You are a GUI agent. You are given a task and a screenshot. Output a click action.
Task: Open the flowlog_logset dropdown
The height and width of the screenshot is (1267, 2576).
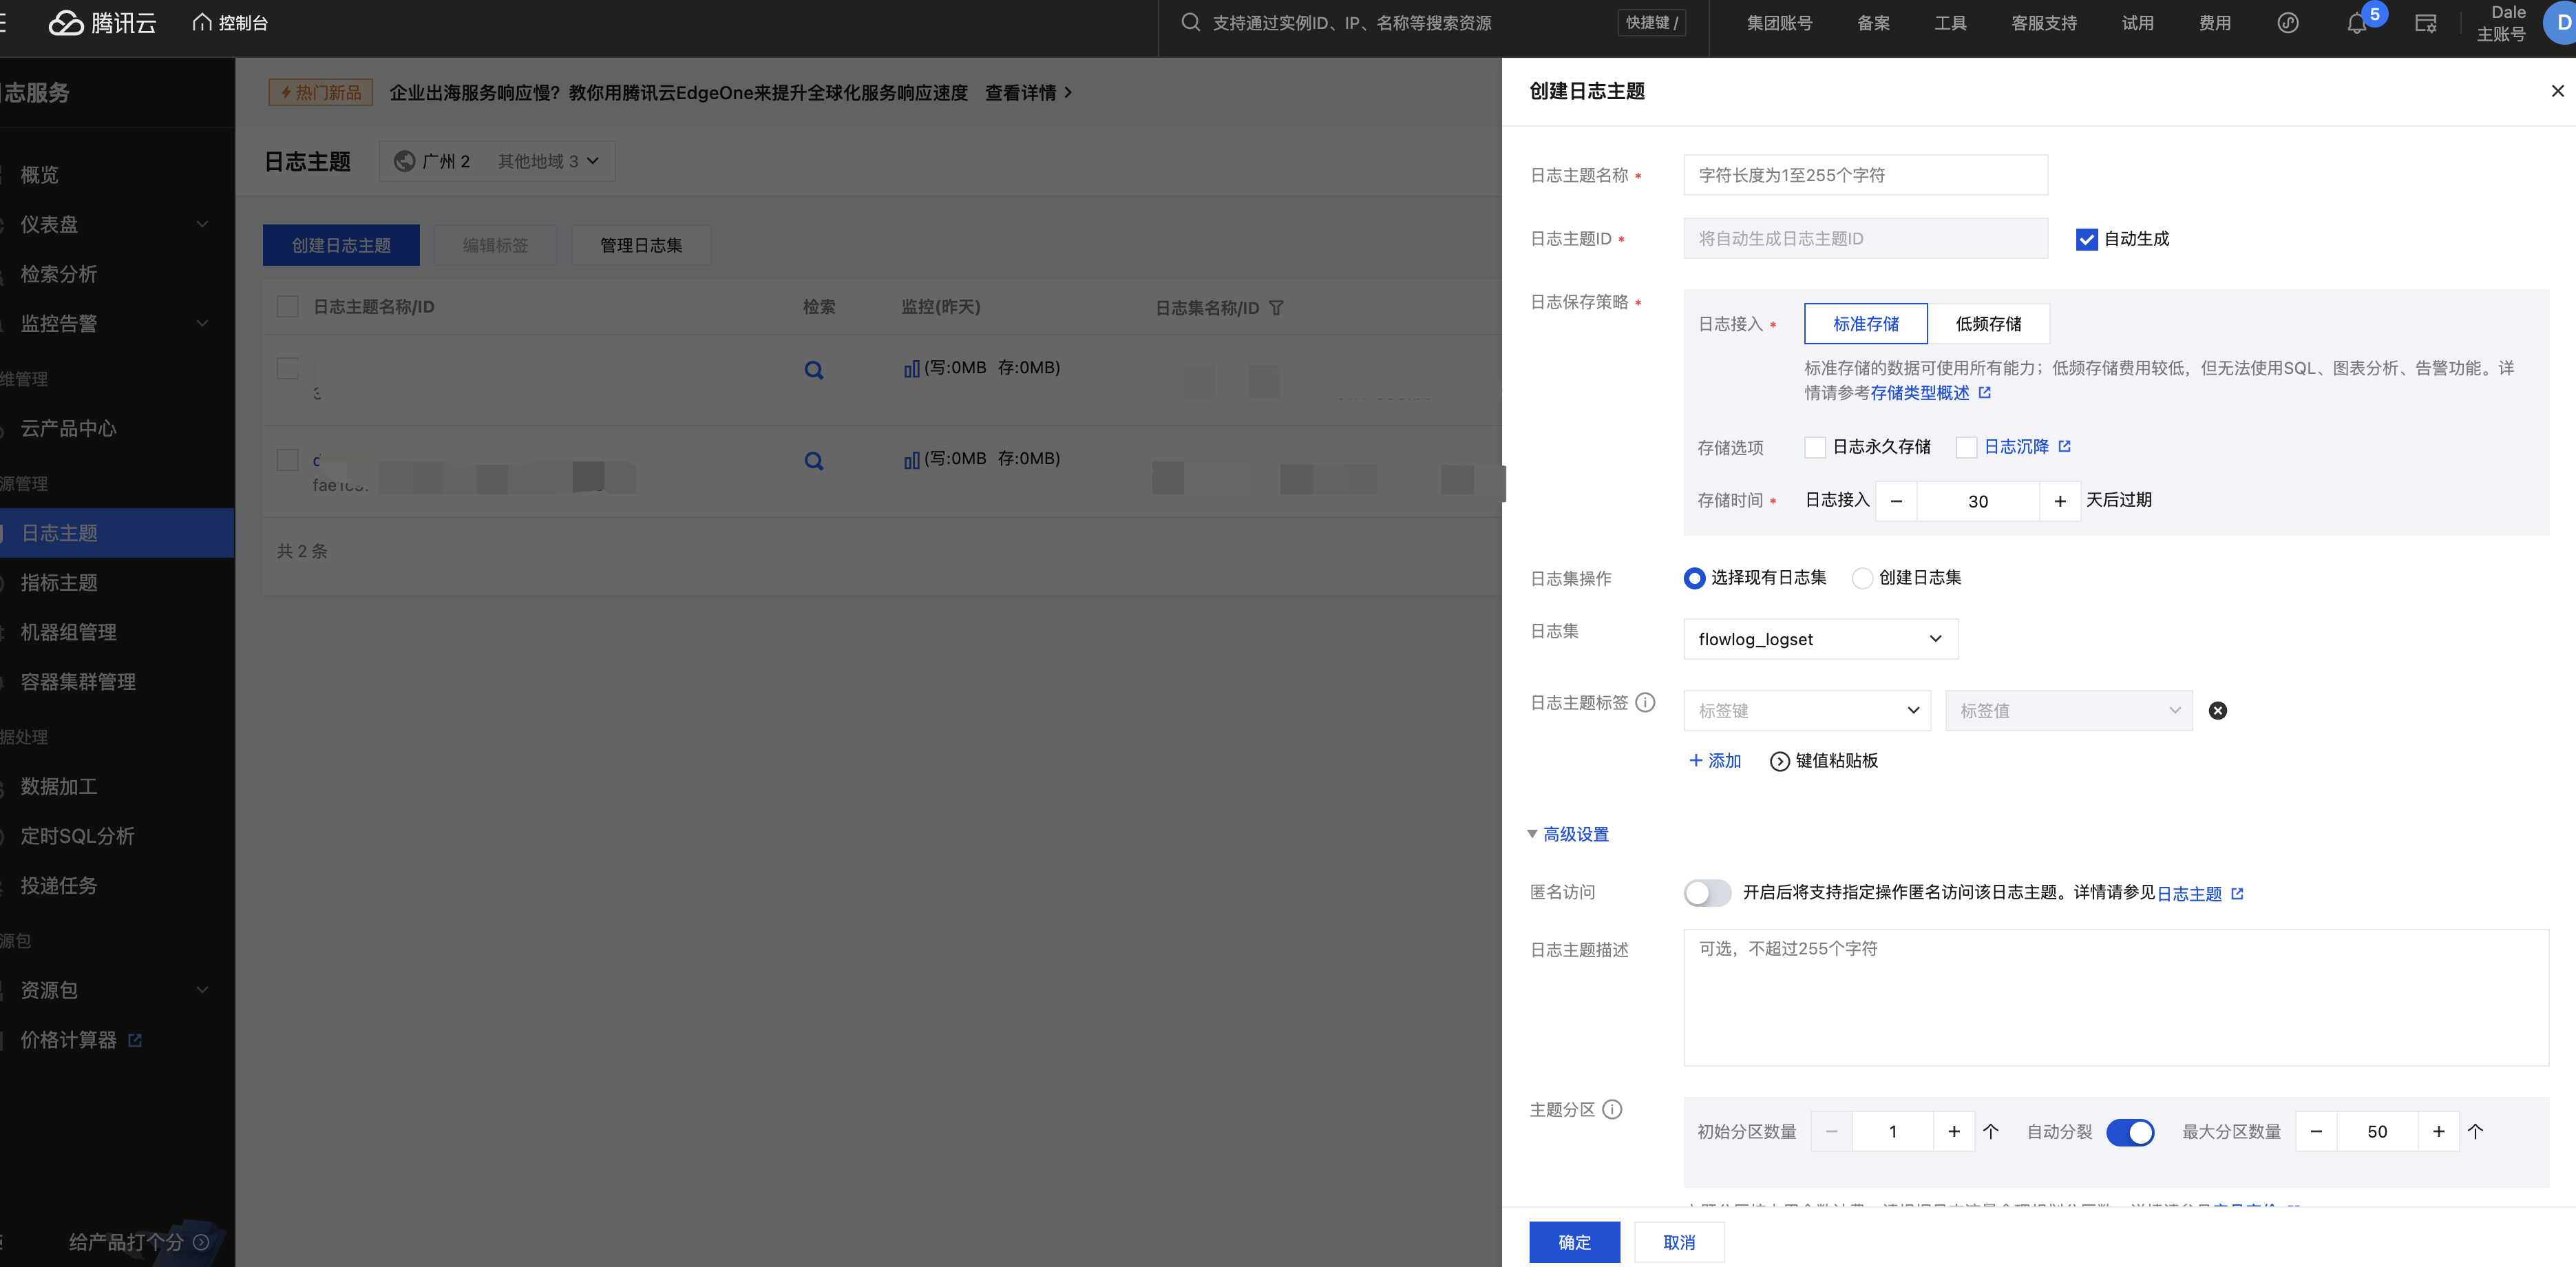pos(1820,639)
